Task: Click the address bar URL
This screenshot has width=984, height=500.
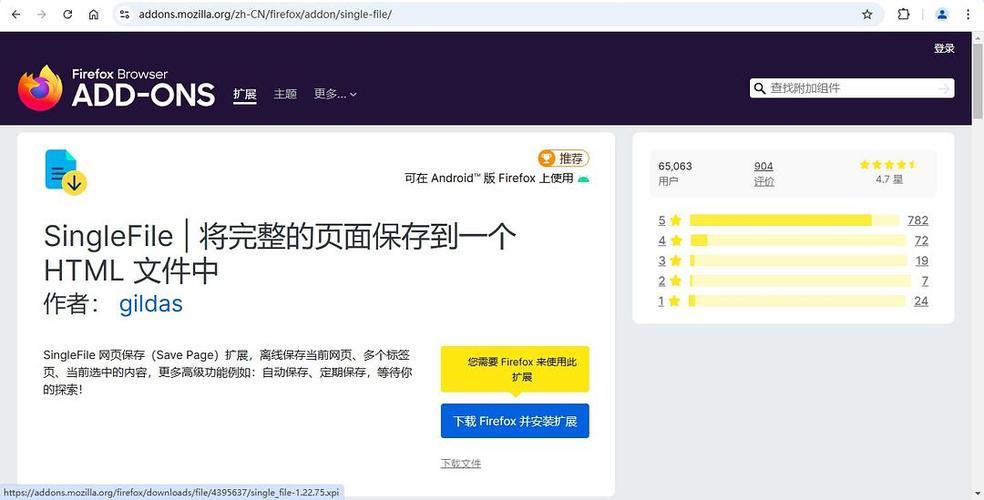Action: [265, 14]
